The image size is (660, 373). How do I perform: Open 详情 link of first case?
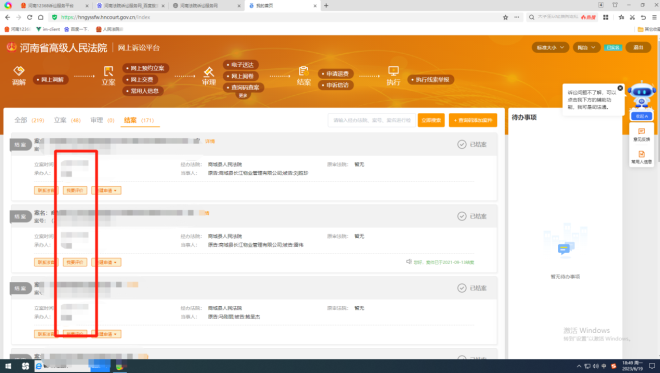pos(210,141)
